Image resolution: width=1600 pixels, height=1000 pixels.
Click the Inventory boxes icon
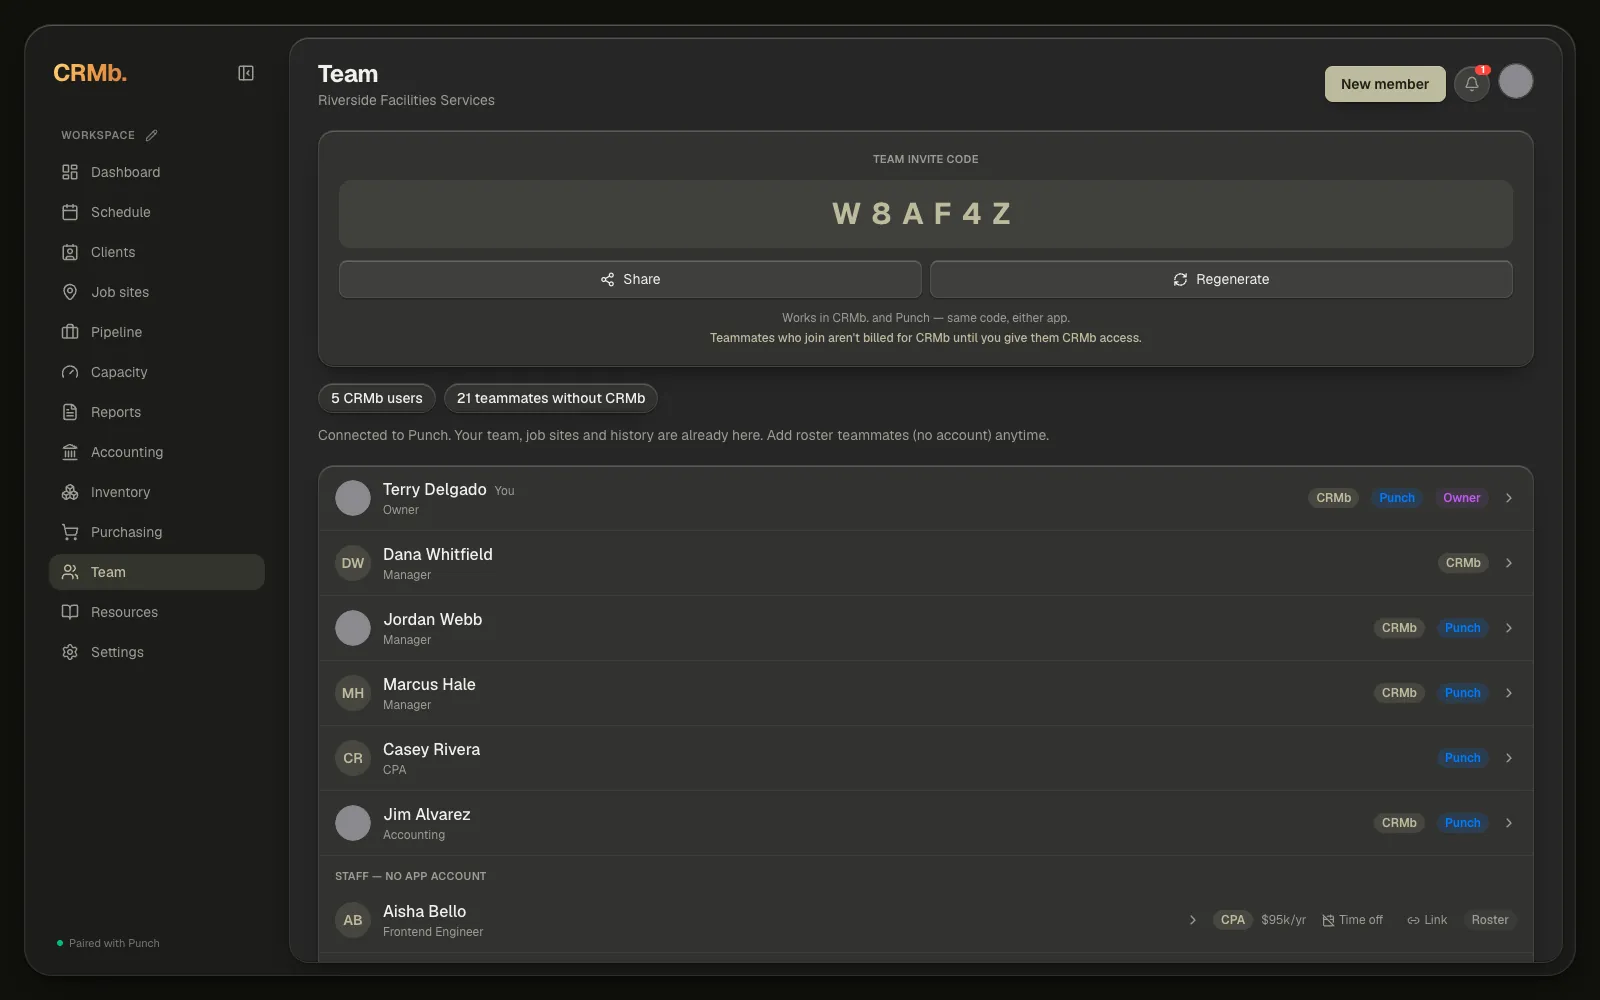70,492
